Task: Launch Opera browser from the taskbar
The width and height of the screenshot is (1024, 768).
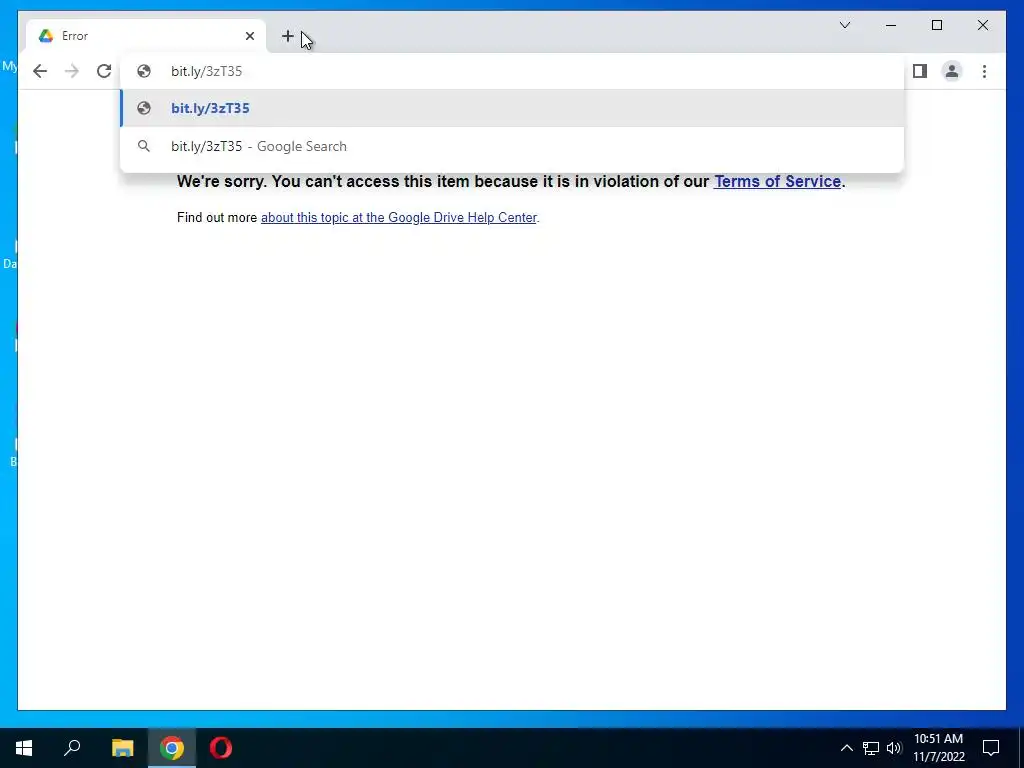Action: point(221,748)
